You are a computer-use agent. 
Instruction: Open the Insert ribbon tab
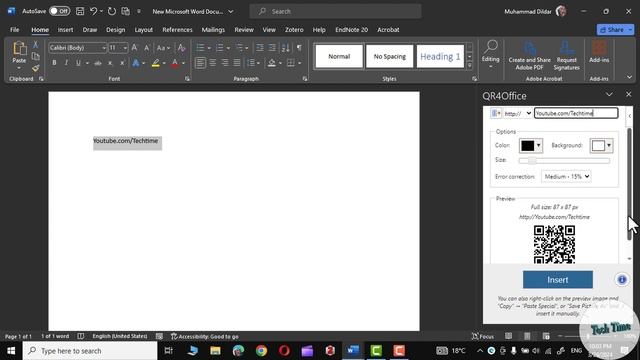coord(65,30)
